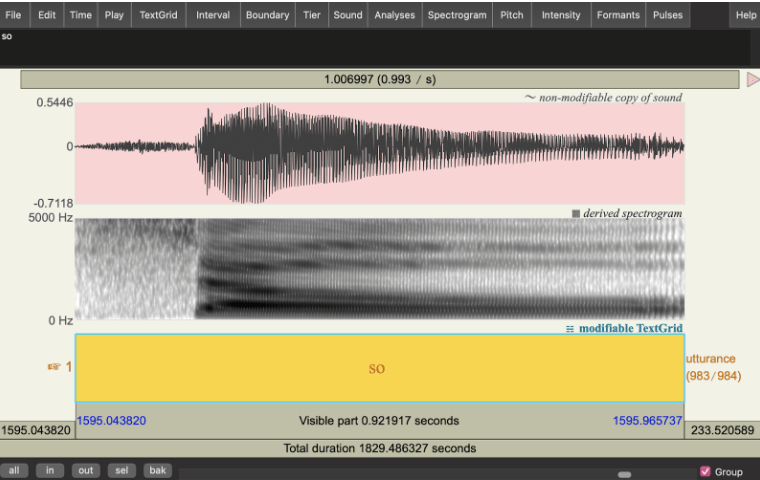Viewport: 760px width, 480px height.
Task: Enable or disable the Group checkbox
Action: point(705,471)
